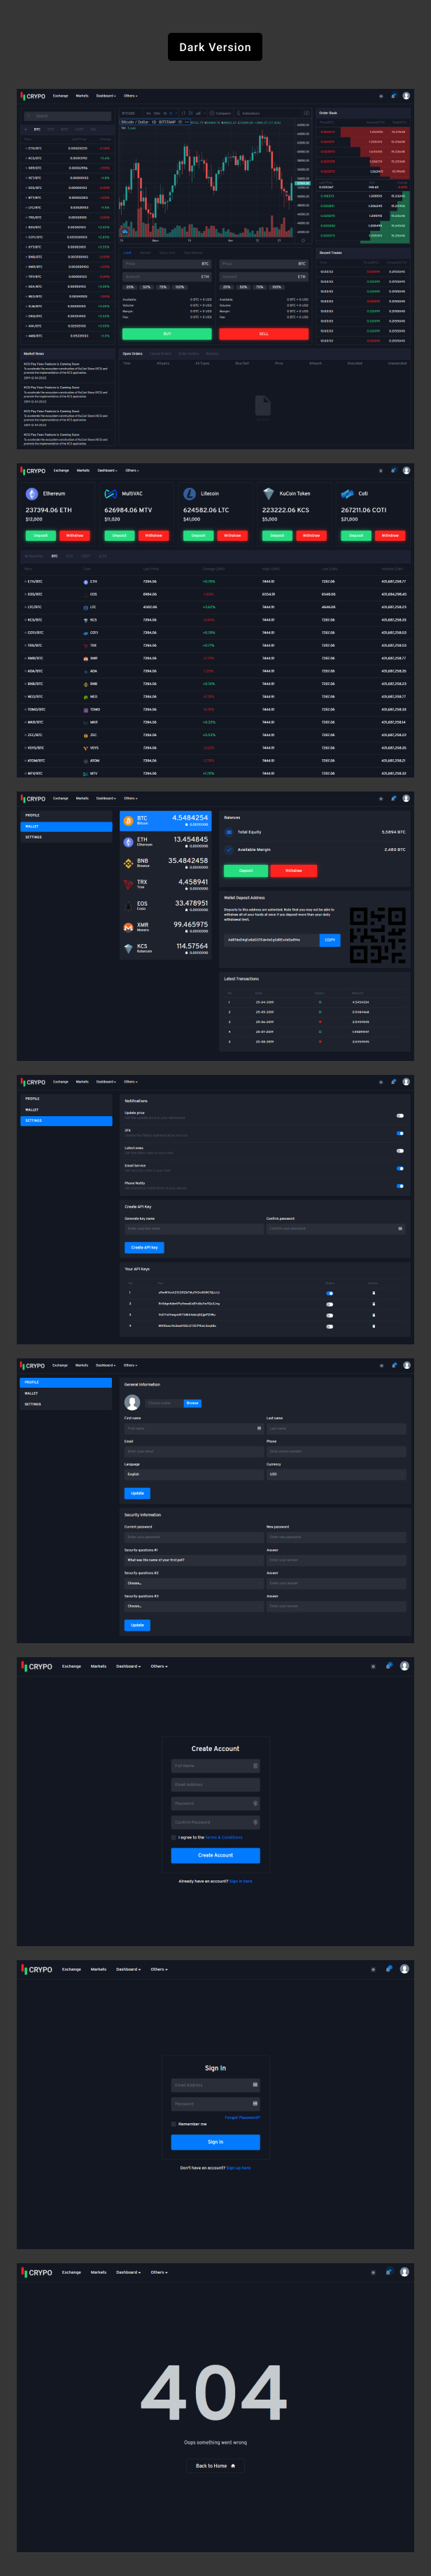Toggle the Phone Notify switch
The image size is (431, 2576).
(x=400, y=1186)
